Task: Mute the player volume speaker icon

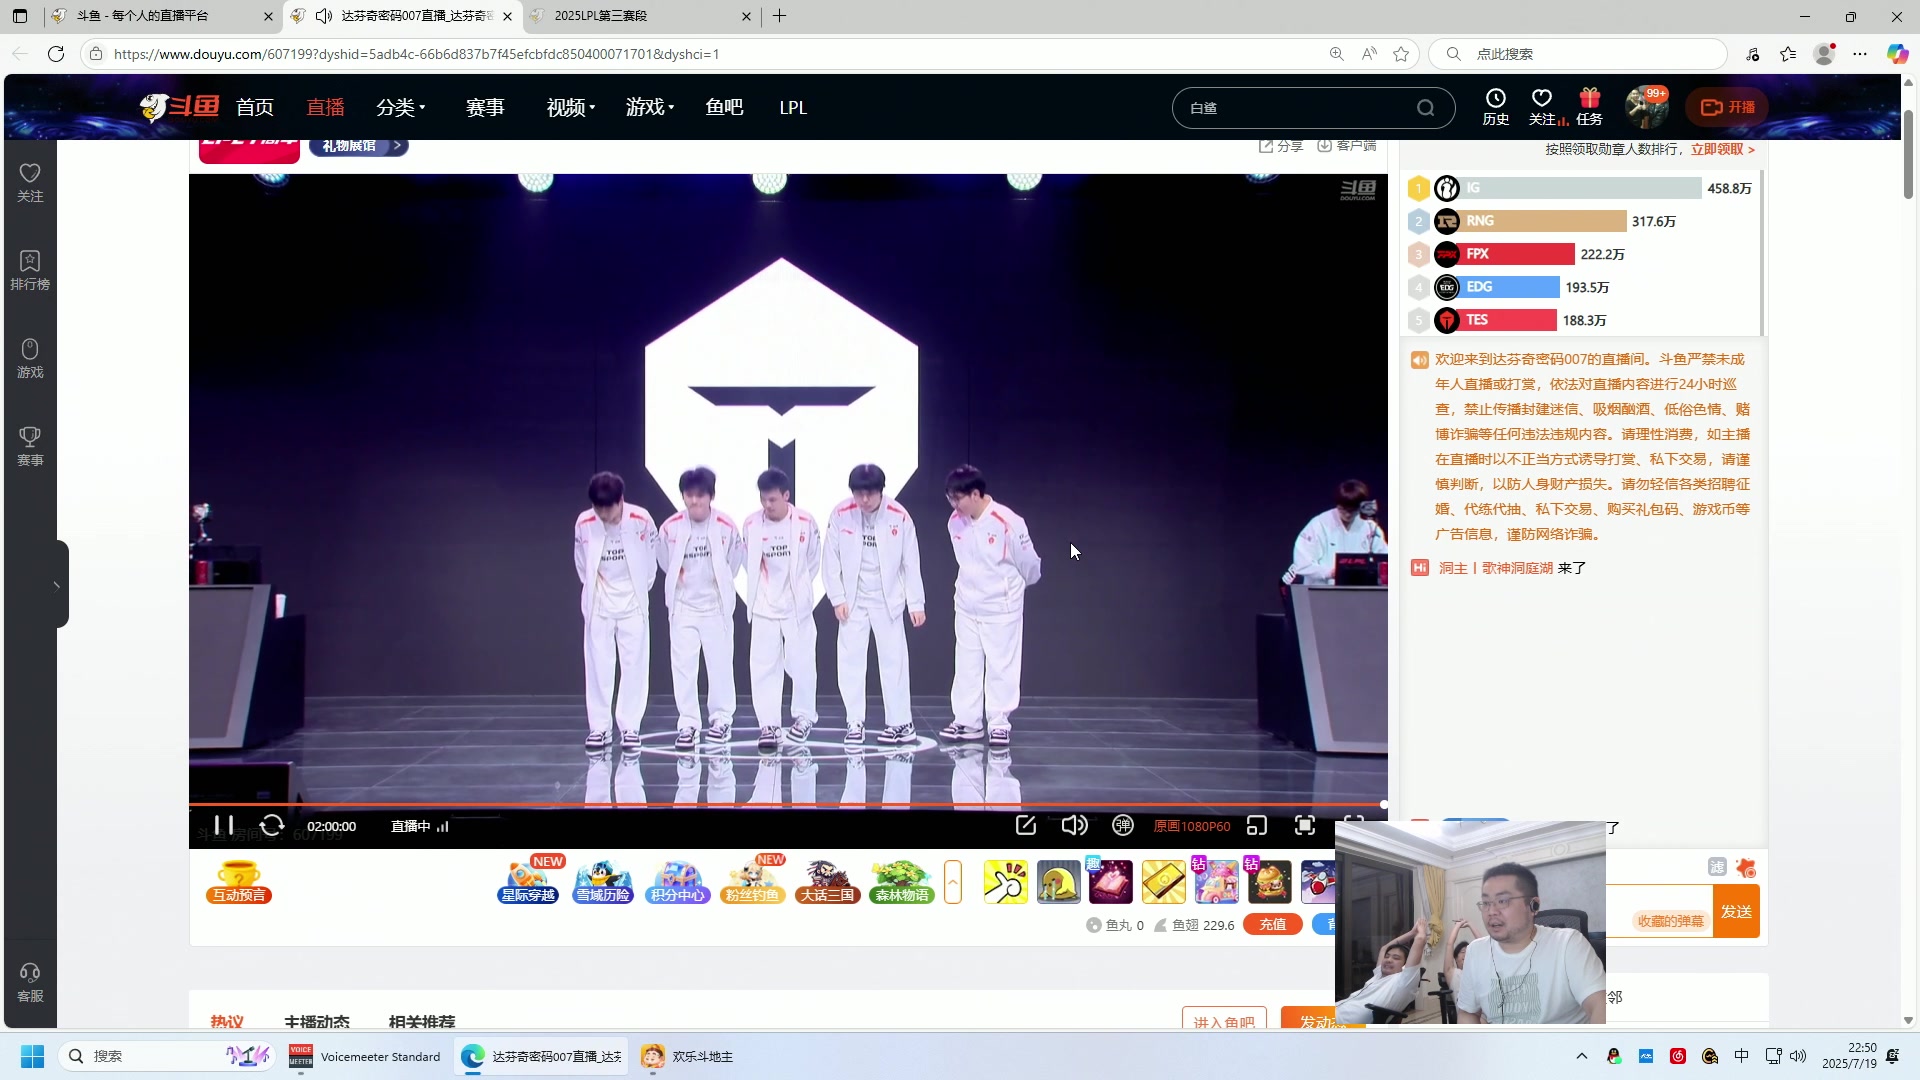Action: click(x=1074, y=826)
